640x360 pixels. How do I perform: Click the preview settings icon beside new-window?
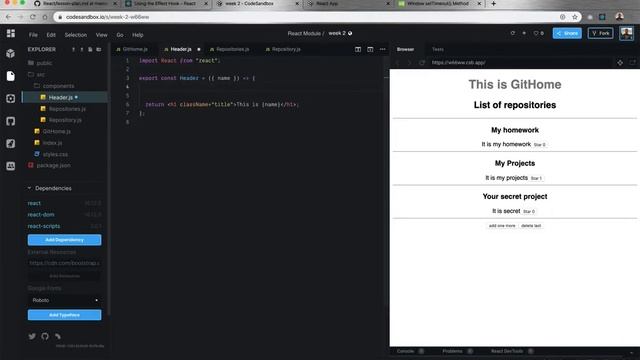[620, 62]
